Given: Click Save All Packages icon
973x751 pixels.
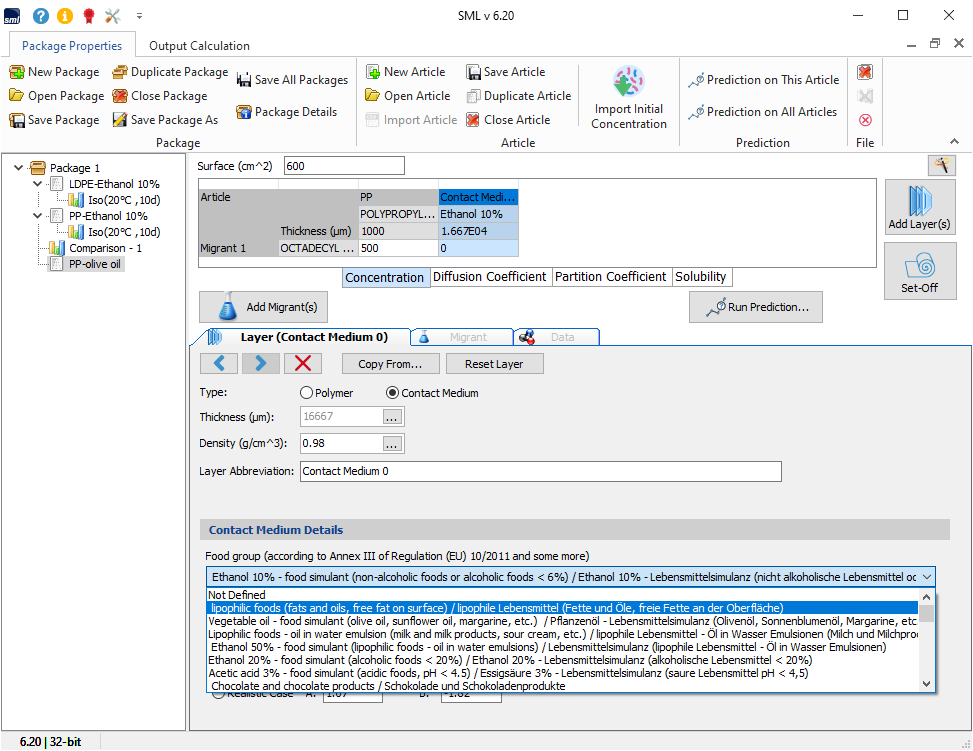Looking at the screenshot, I should (244, 80).
